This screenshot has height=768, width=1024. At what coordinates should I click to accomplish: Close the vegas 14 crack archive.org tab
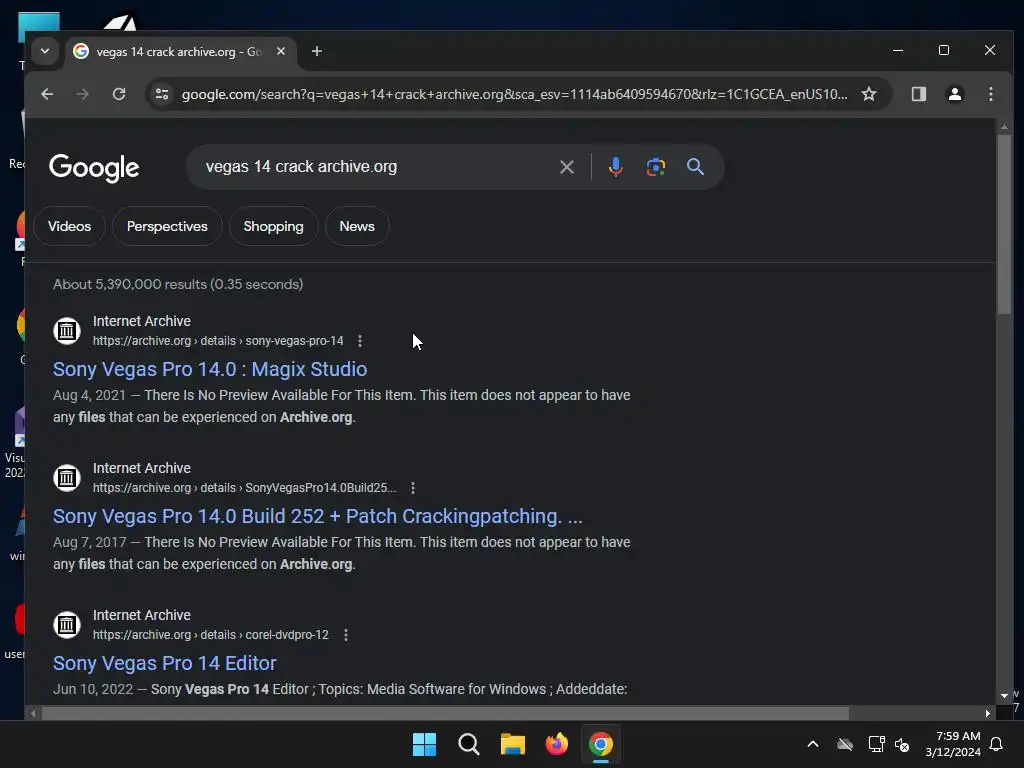(281, 51)
